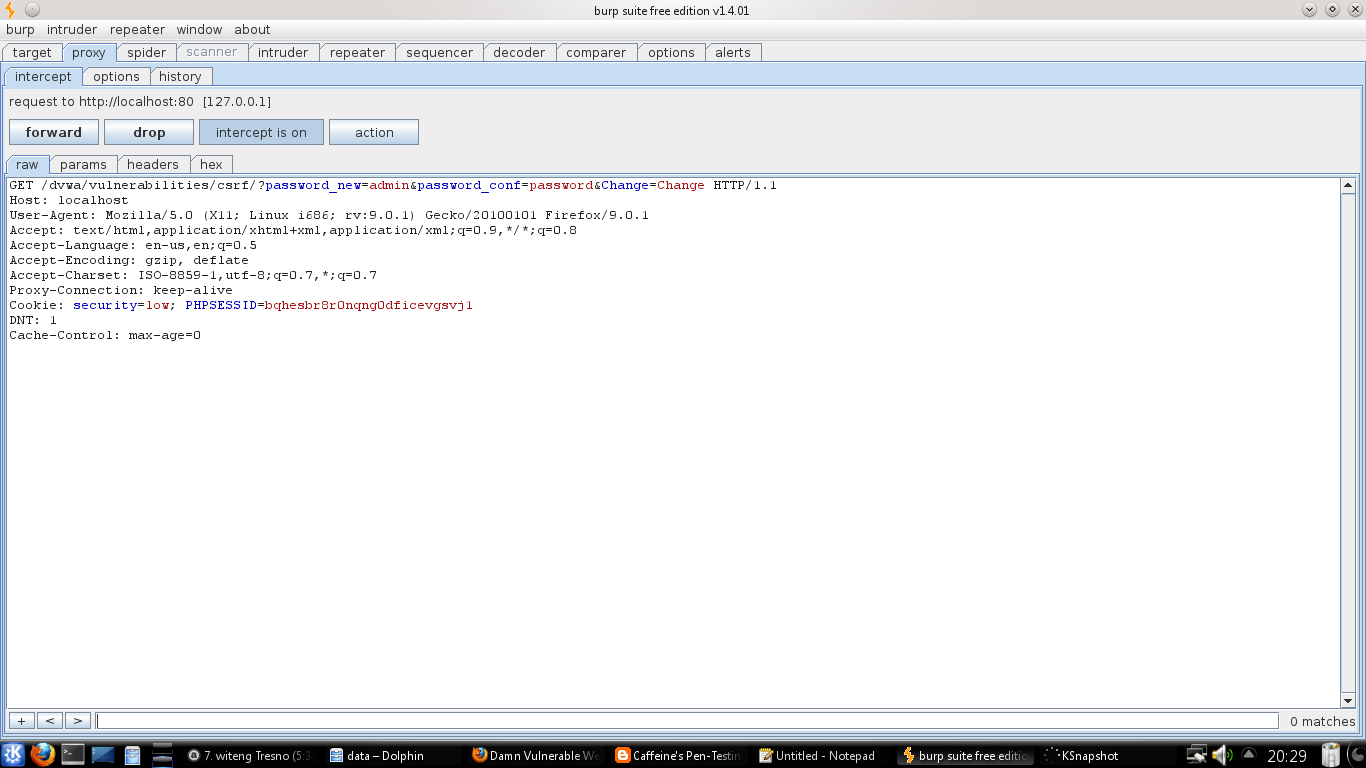Click the show desktop panel icon
Viewport: 1366px width, 768px height.
pos(104,755)
